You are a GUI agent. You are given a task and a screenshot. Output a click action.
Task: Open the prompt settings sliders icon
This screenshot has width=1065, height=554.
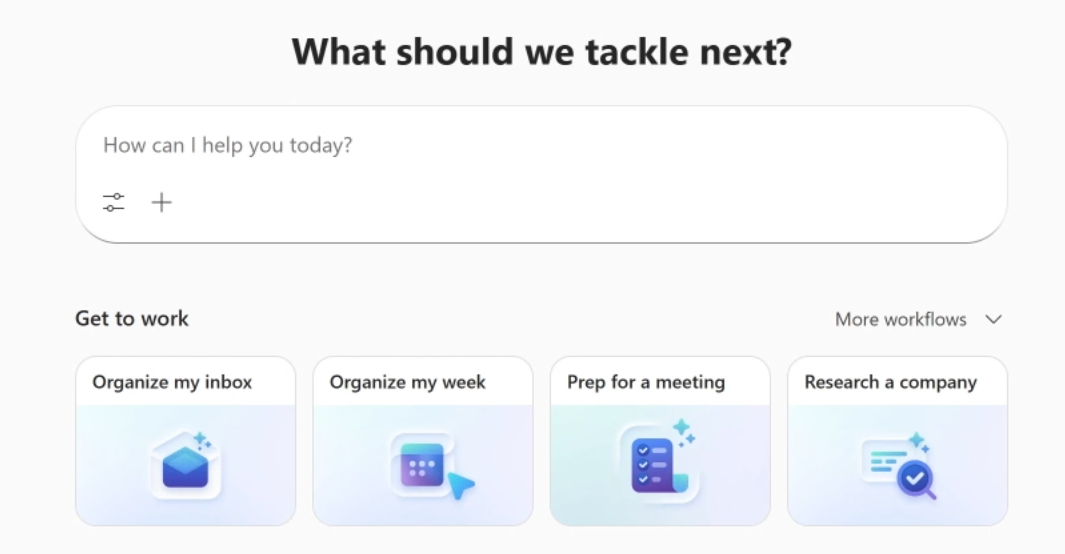[x=114, y=203]
